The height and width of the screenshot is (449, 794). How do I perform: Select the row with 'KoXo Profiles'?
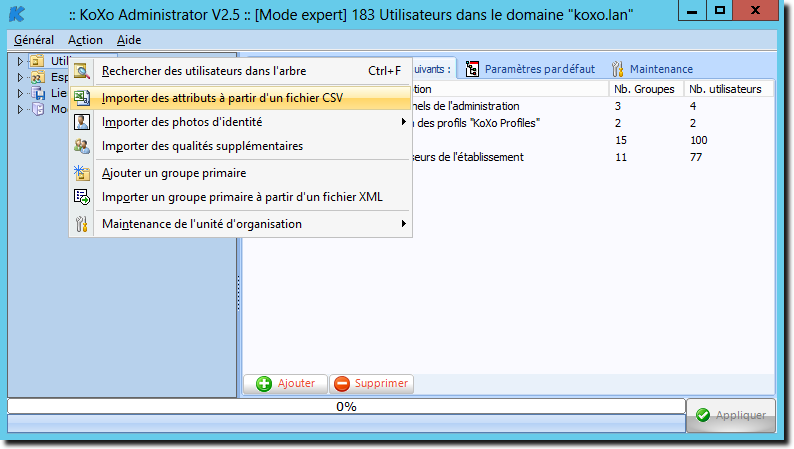click(x=508, y=123)
